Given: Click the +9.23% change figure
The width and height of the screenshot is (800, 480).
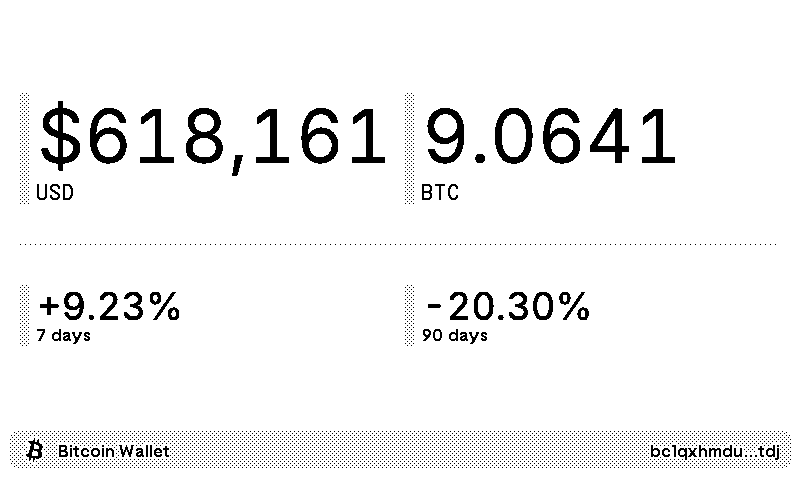Looking at the screenshot, I should point(109,306).
